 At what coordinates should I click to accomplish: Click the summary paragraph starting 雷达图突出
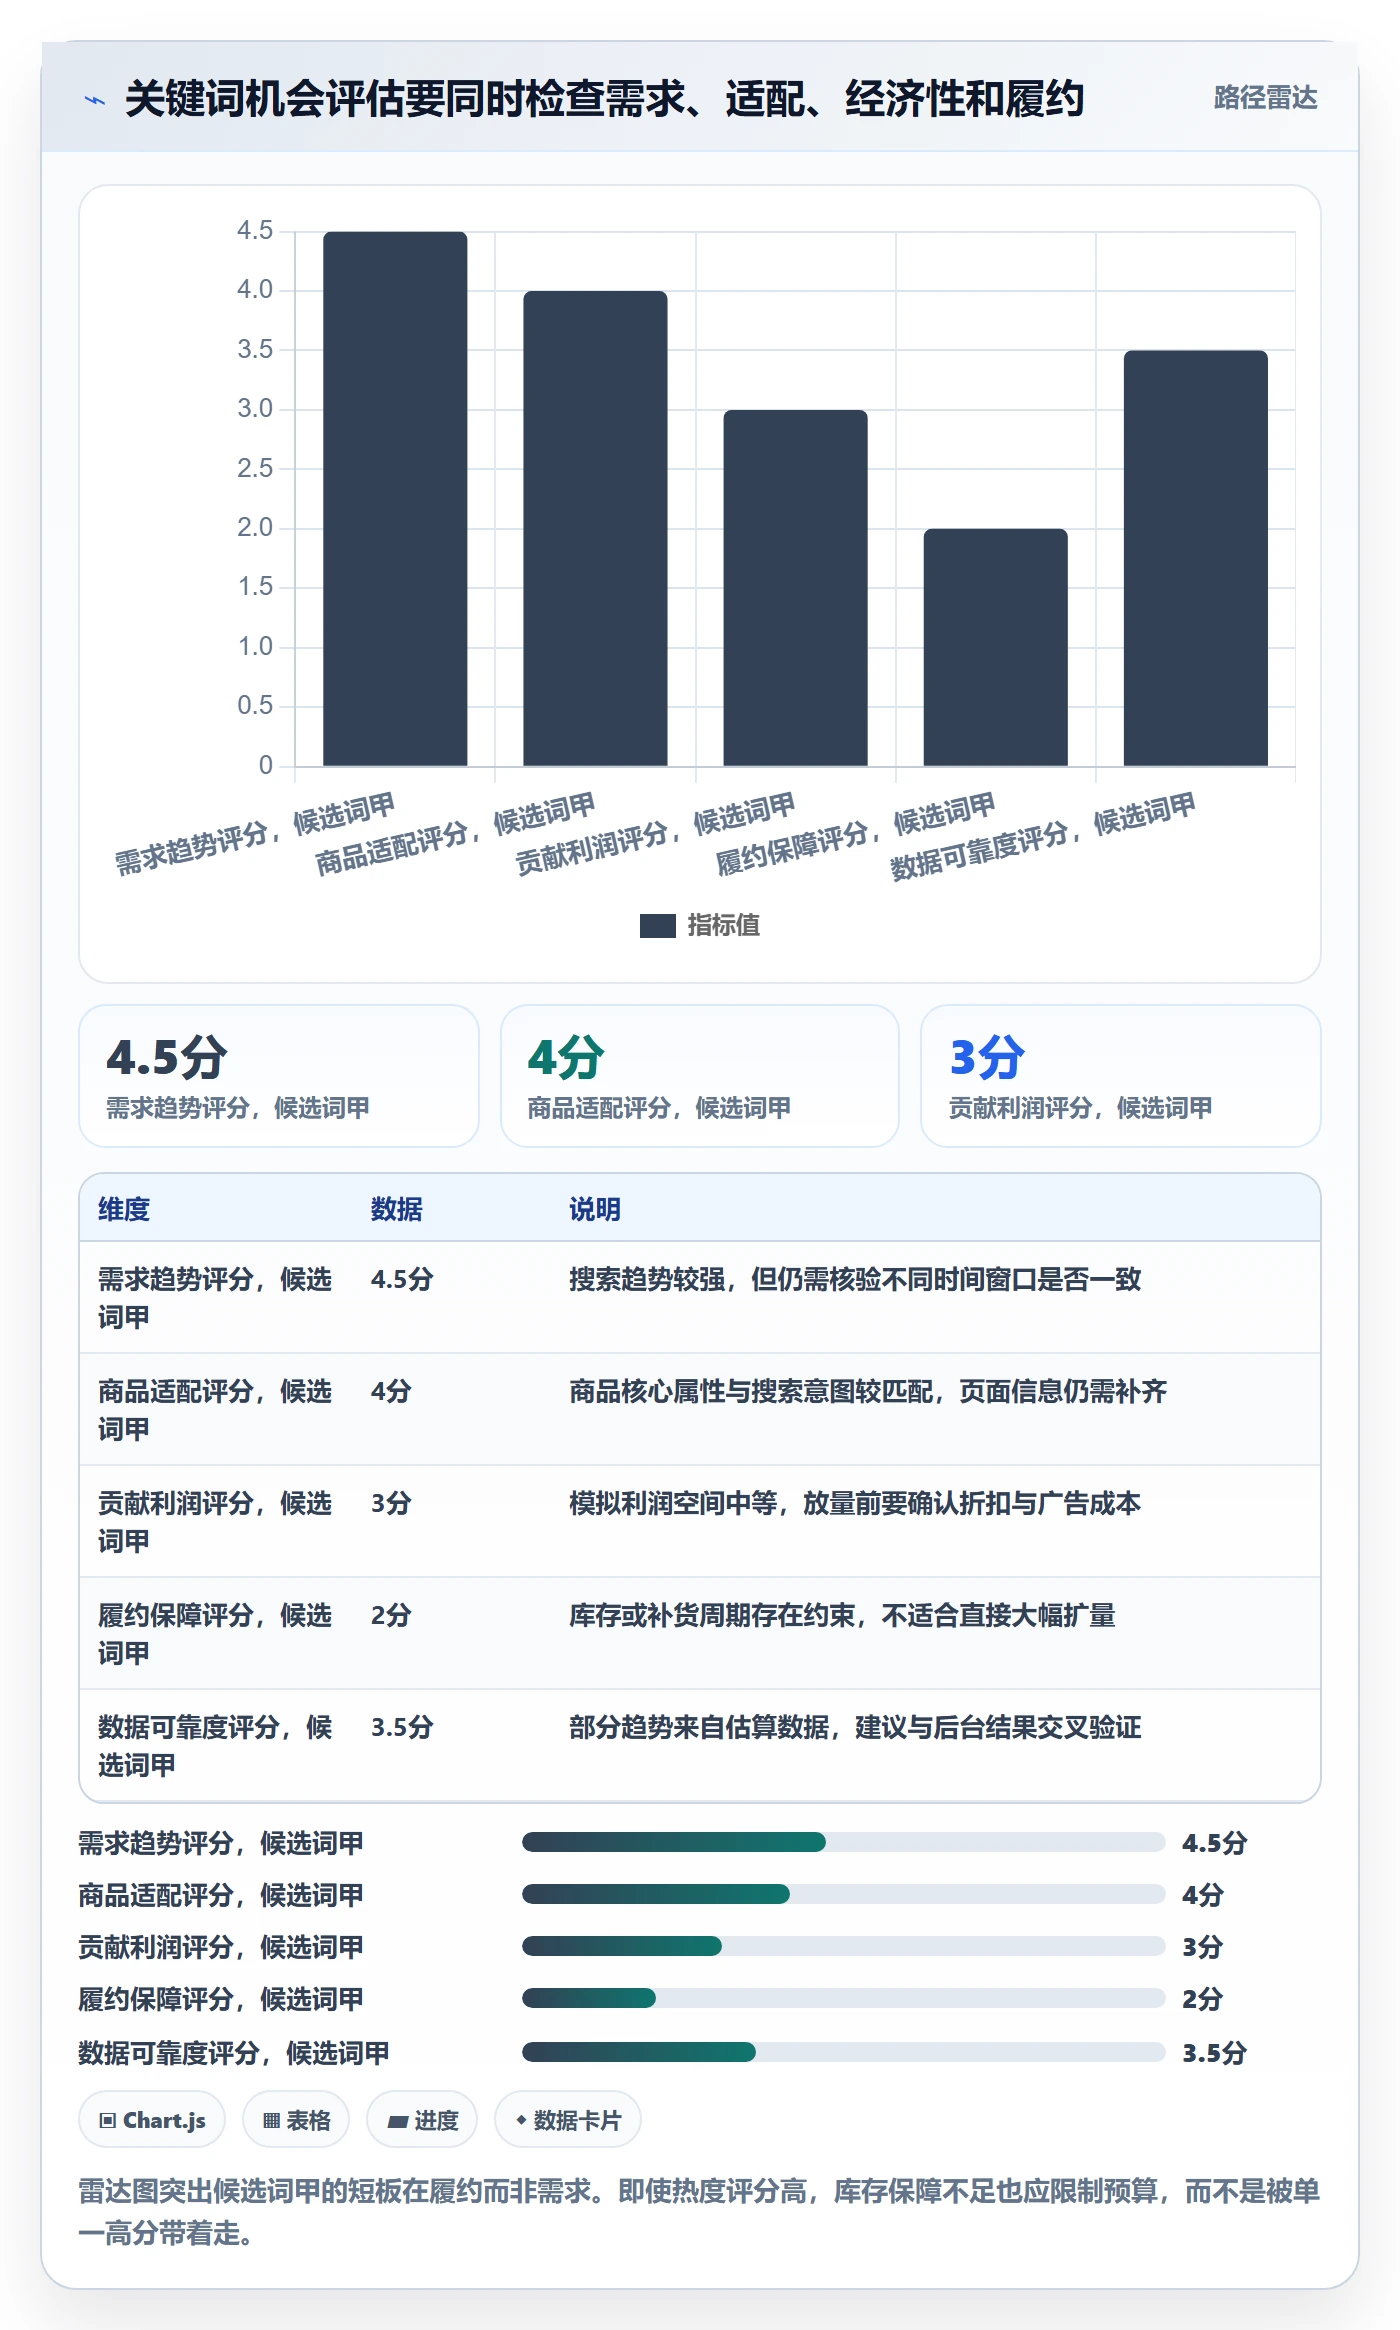(x=700, y=2212)
